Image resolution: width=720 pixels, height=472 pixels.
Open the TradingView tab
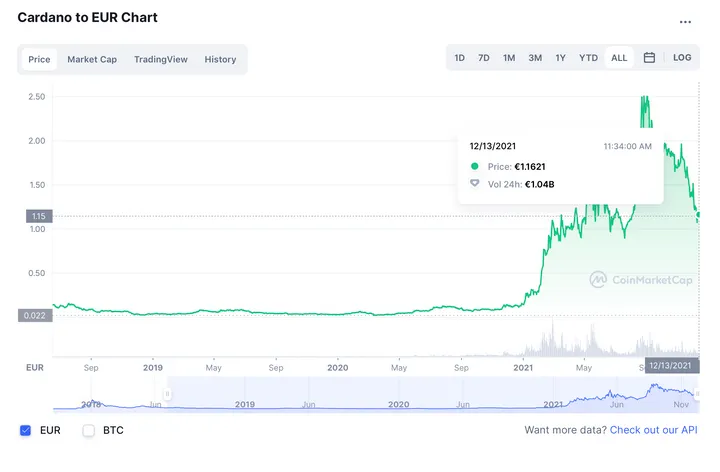click(x=161, y=59)
